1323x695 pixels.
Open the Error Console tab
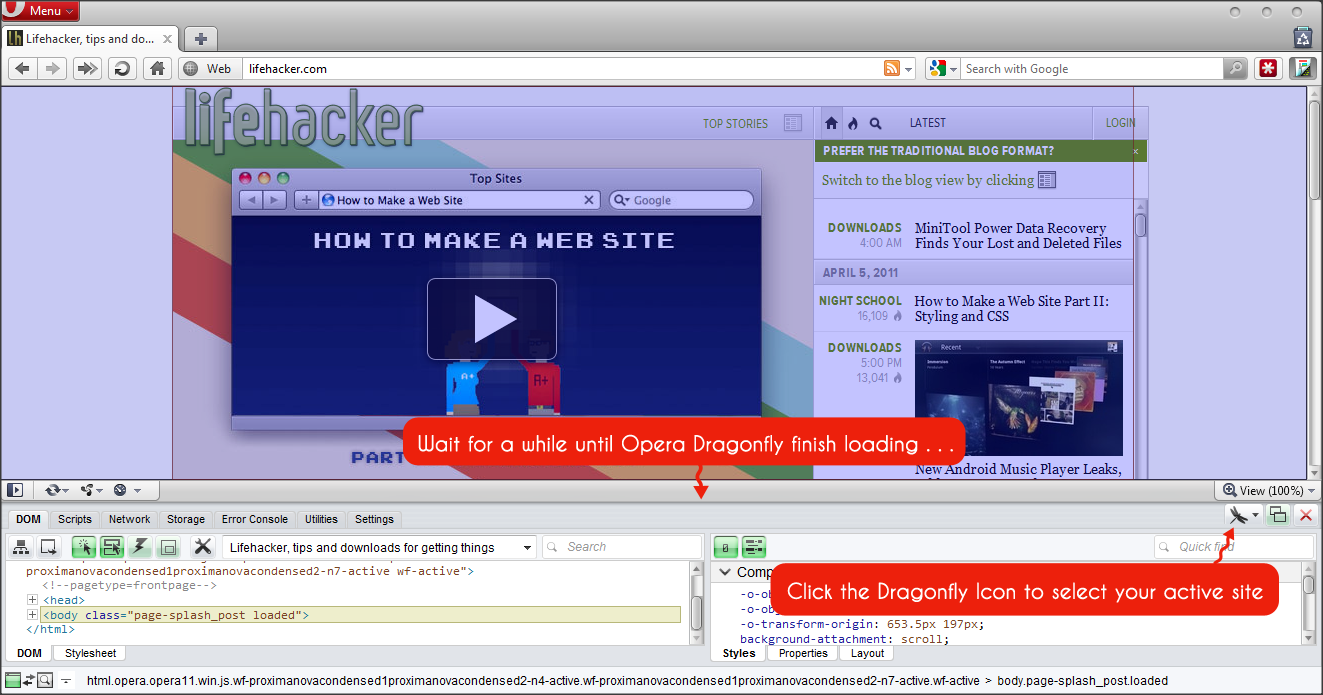[x=255, y=519]
